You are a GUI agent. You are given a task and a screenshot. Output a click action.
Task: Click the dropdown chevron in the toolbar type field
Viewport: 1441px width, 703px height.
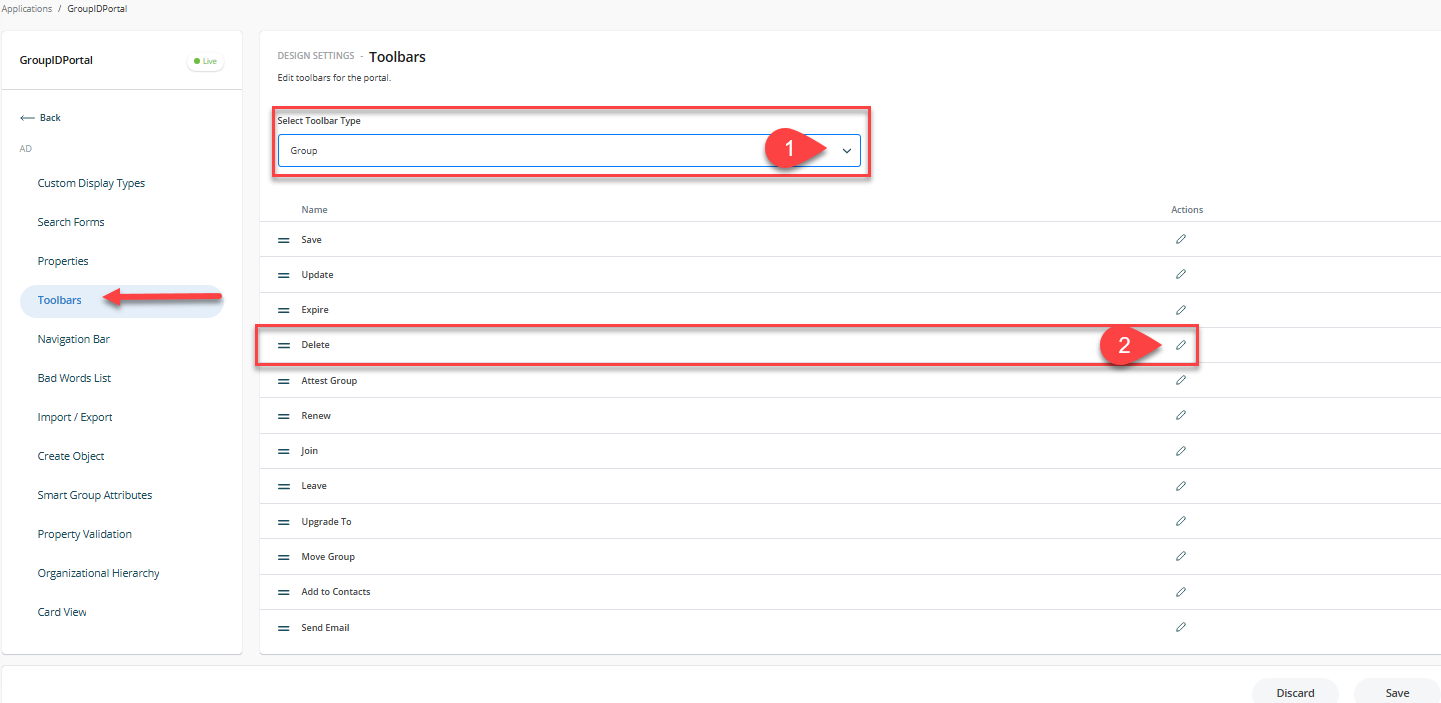(x=847, y=150)
